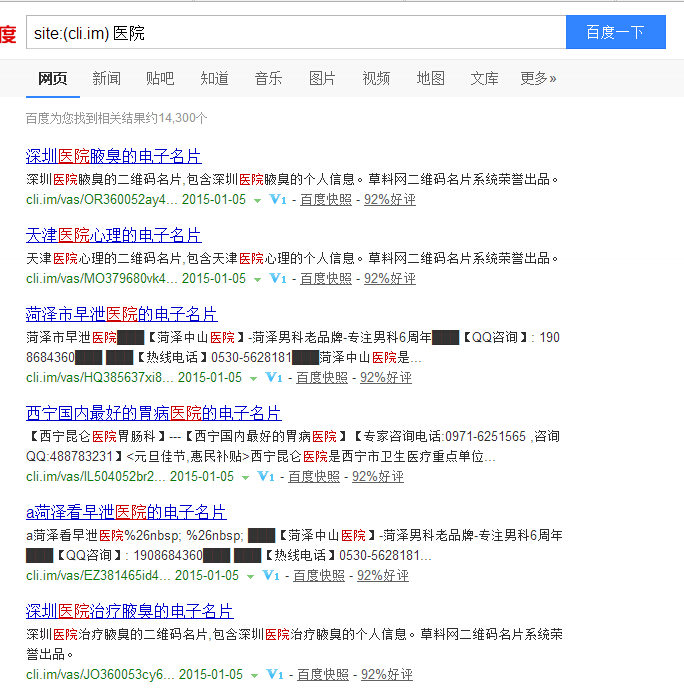Click the green URL cli.im/vas/OR360052ay4...
The width and height of the screenshot is (684, 695).
102,199
